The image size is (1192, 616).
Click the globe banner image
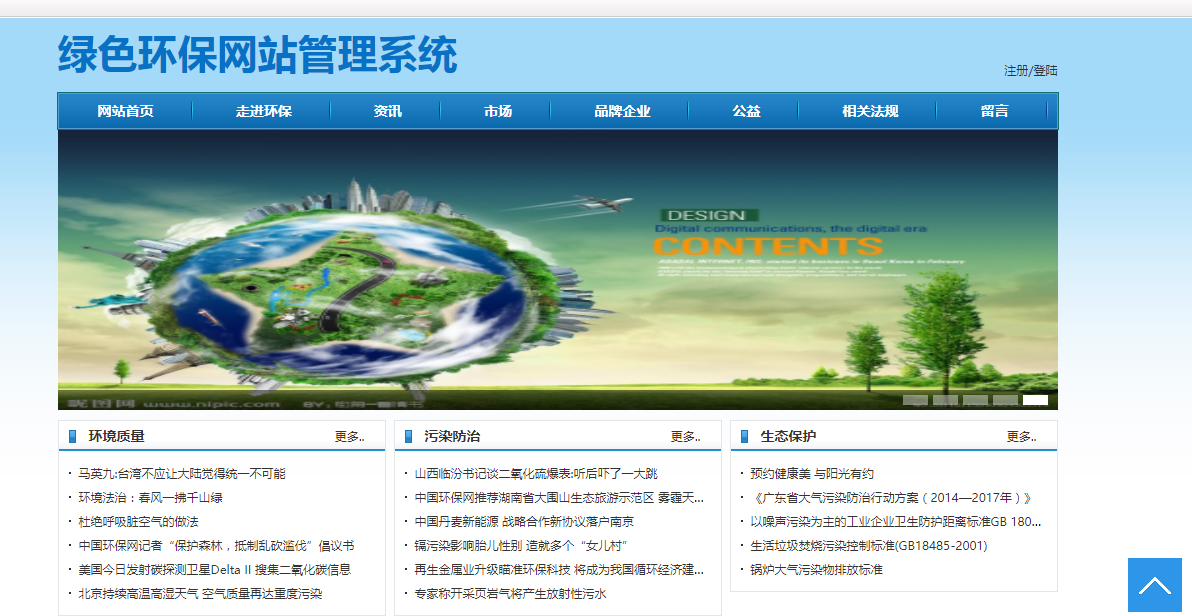(558, 270)
